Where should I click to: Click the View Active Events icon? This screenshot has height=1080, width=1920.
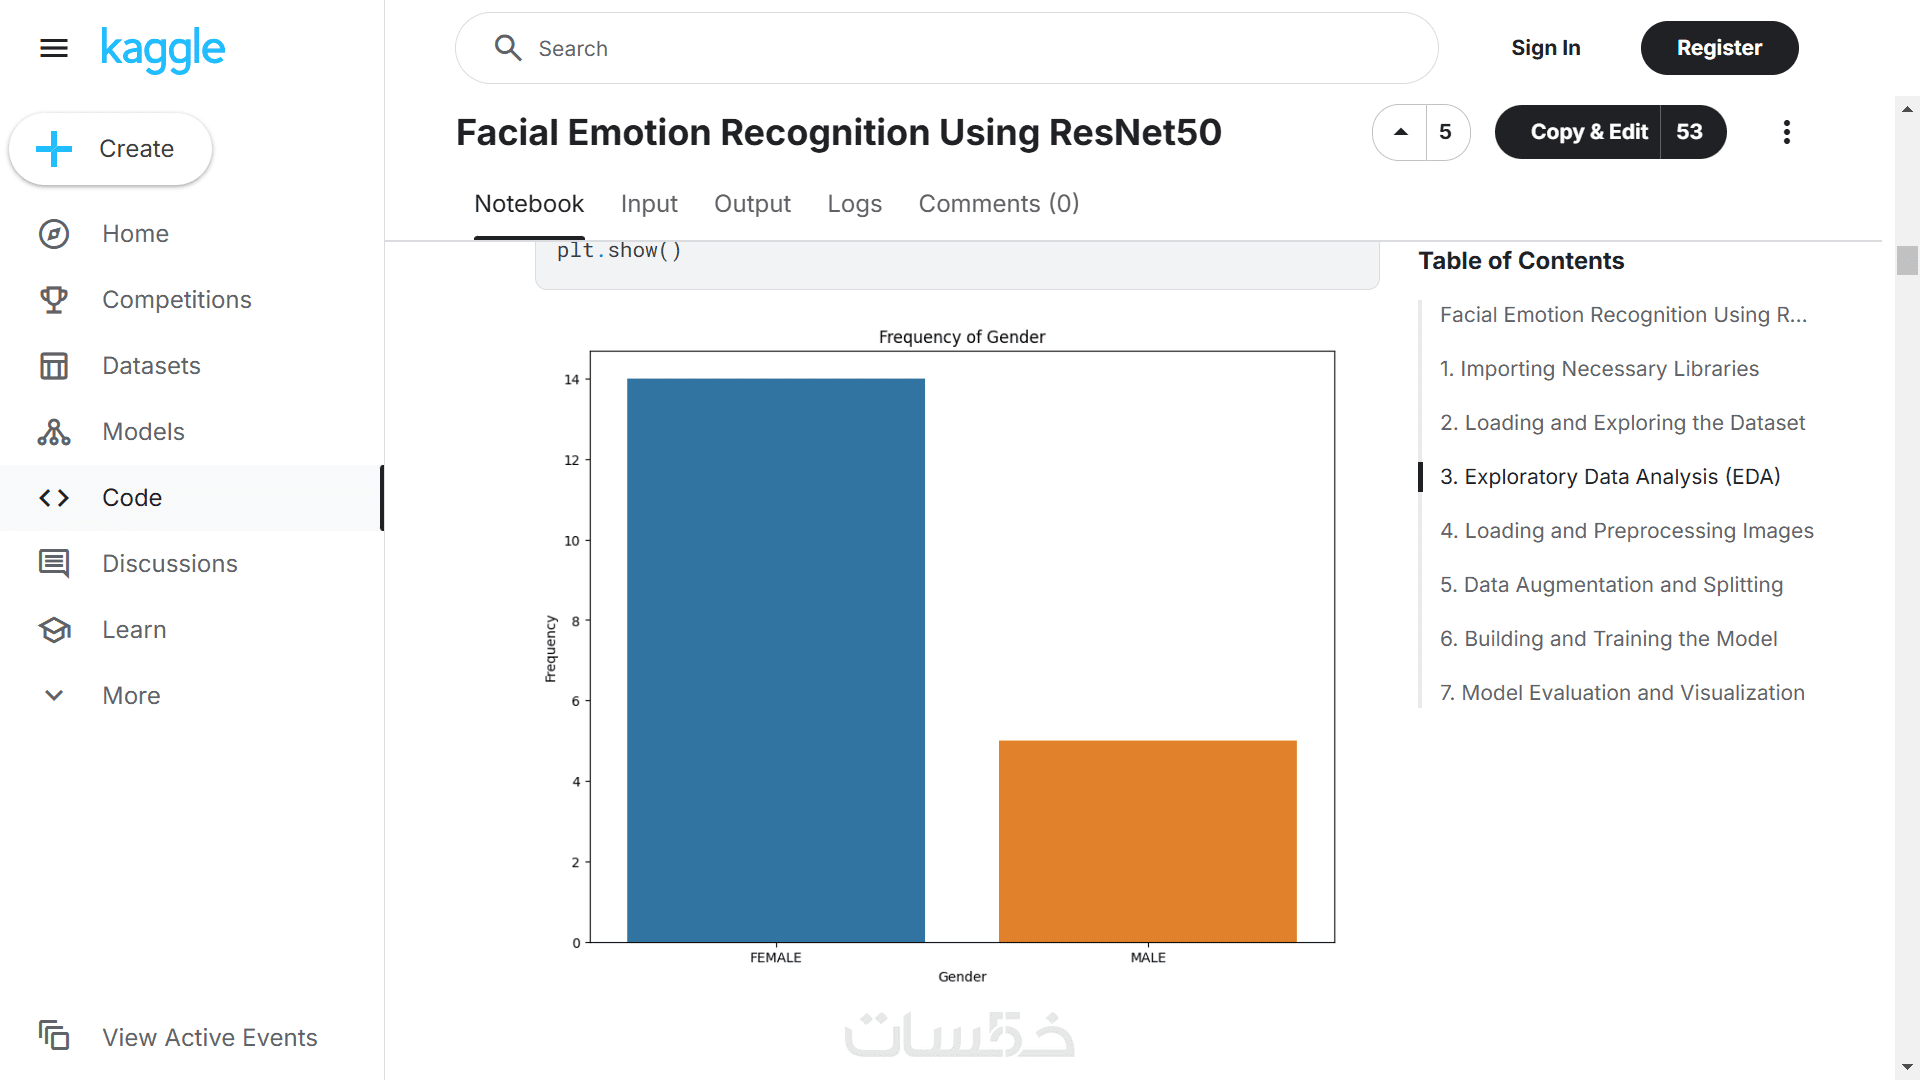click(x=54, y=1036)
